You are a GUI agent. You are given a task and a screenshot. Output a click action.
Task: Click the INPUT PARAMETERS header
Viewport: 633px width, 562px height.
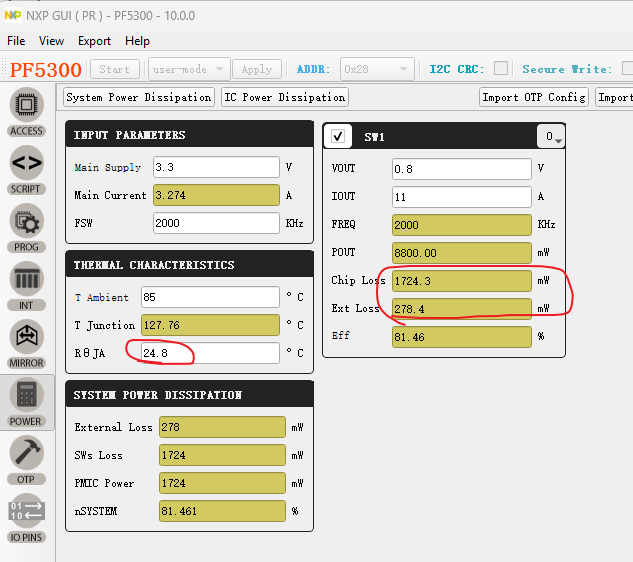click(189, 134)
